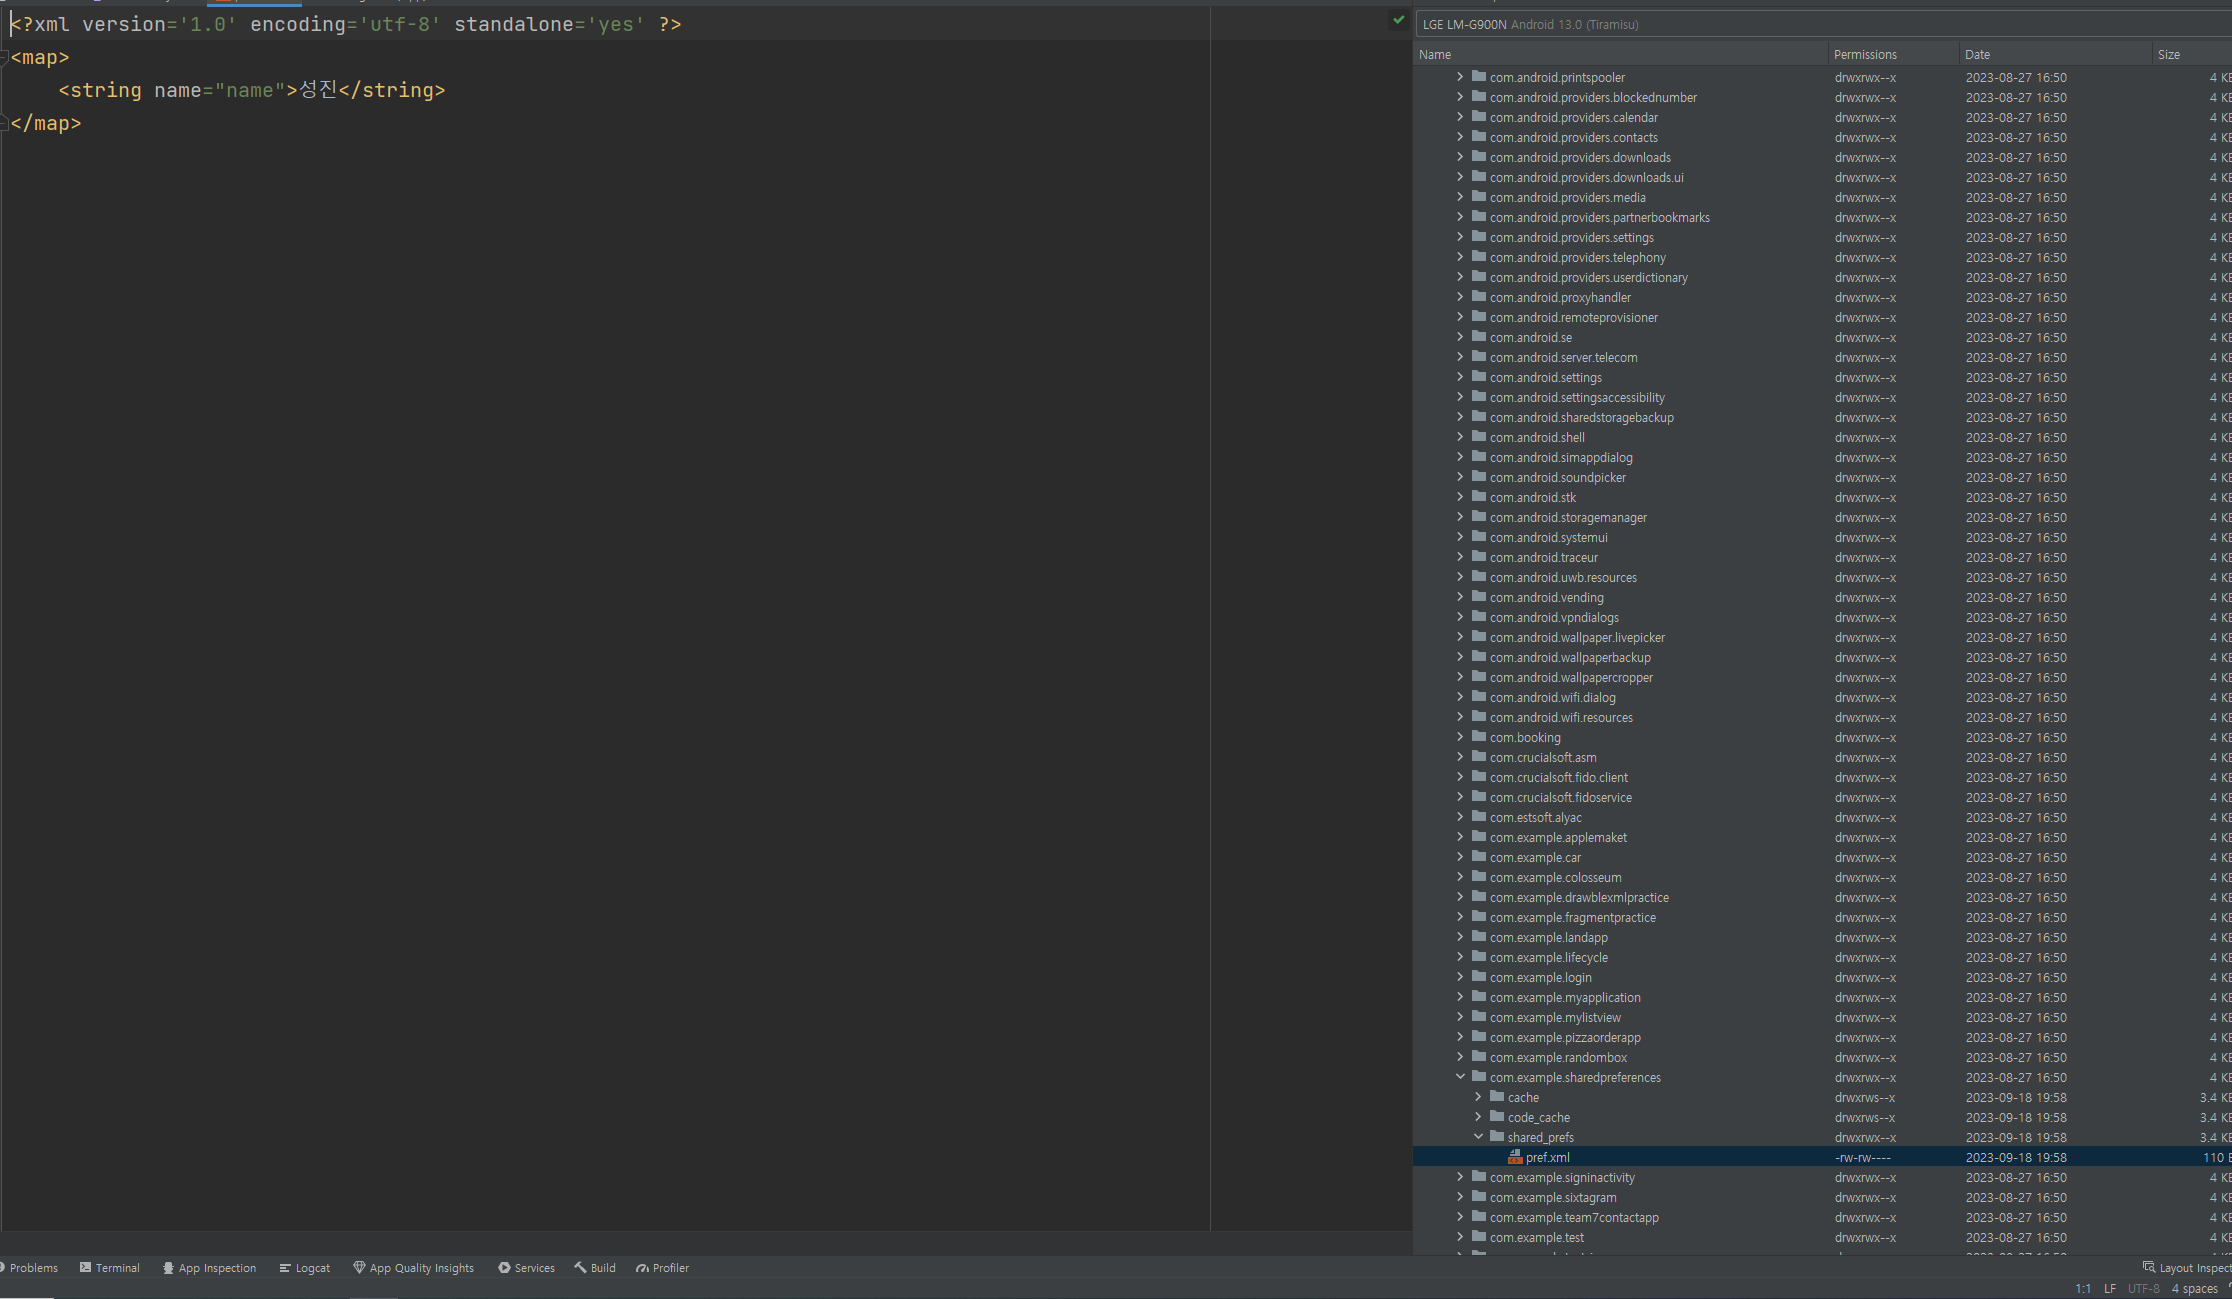The height and width of the screenshot is (1299, 2232).
Task: Click the -rw-rw---- permissions cell
Action: [x=1863, y=1157]
